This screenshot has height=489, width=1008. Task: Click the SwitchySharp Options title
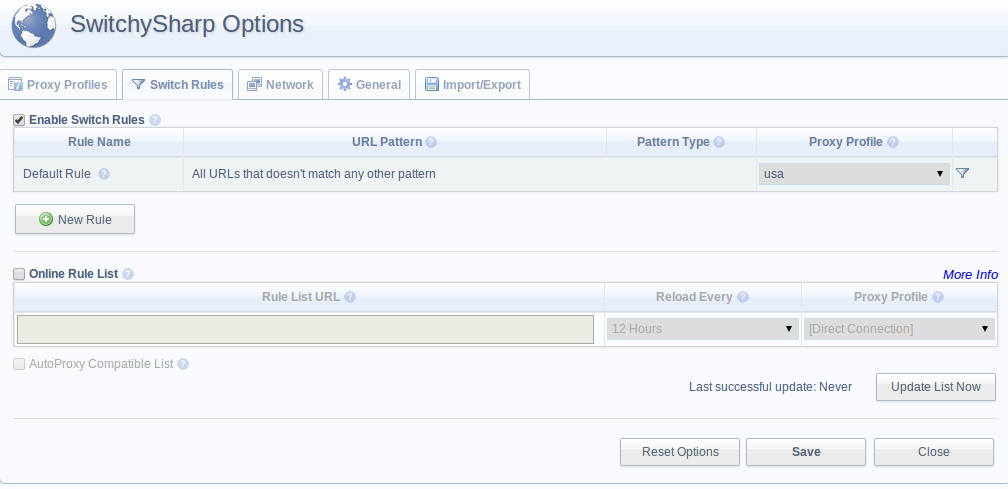click(x=186, y=24)
